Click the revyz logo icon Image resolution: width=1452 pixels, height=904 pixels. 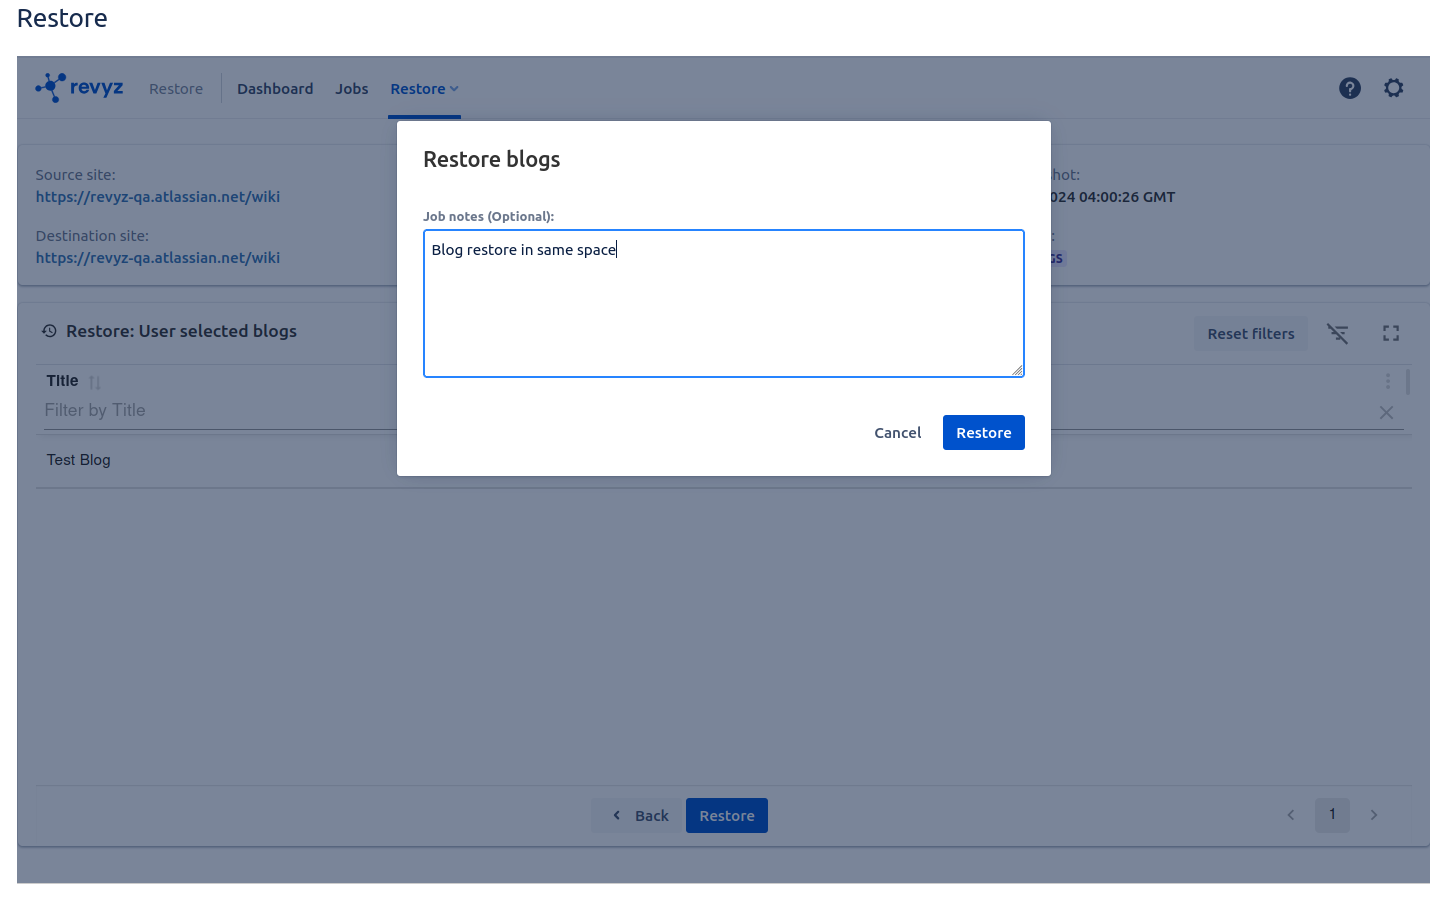51,88
